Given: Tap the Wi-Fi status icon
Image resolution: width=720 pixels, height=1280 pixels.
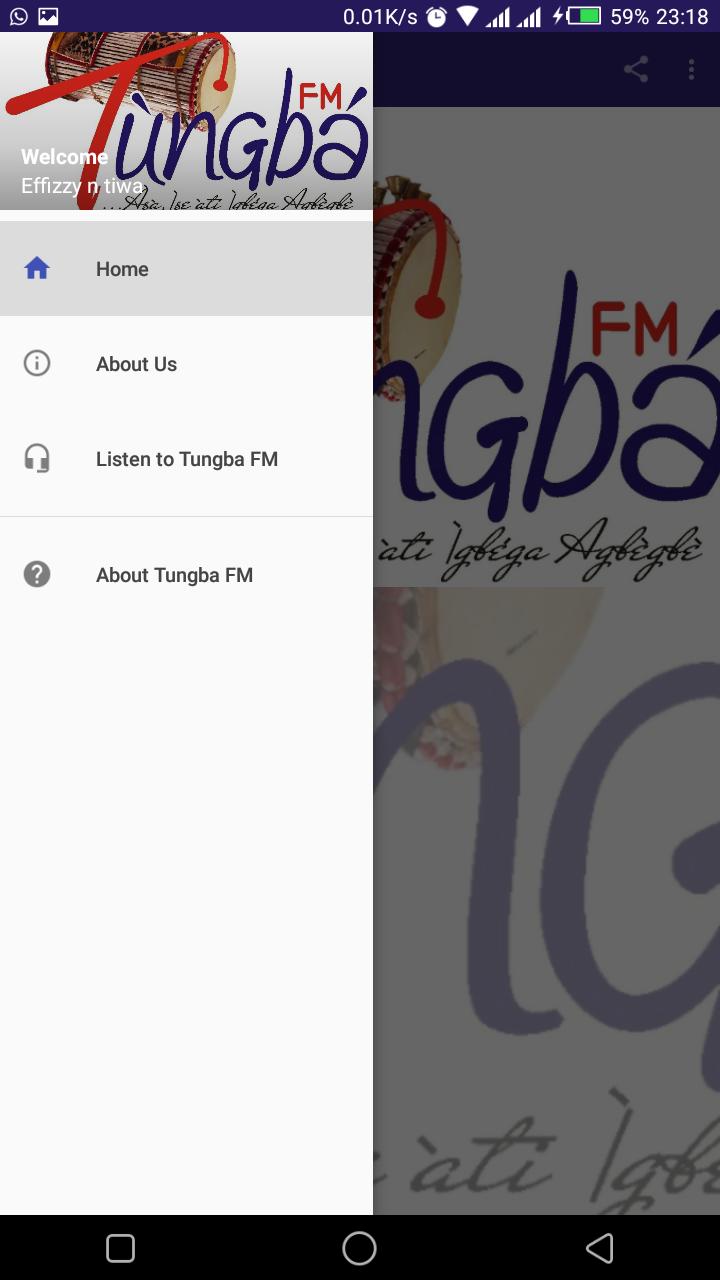Looking at the screenshot, I should point(467,16).
